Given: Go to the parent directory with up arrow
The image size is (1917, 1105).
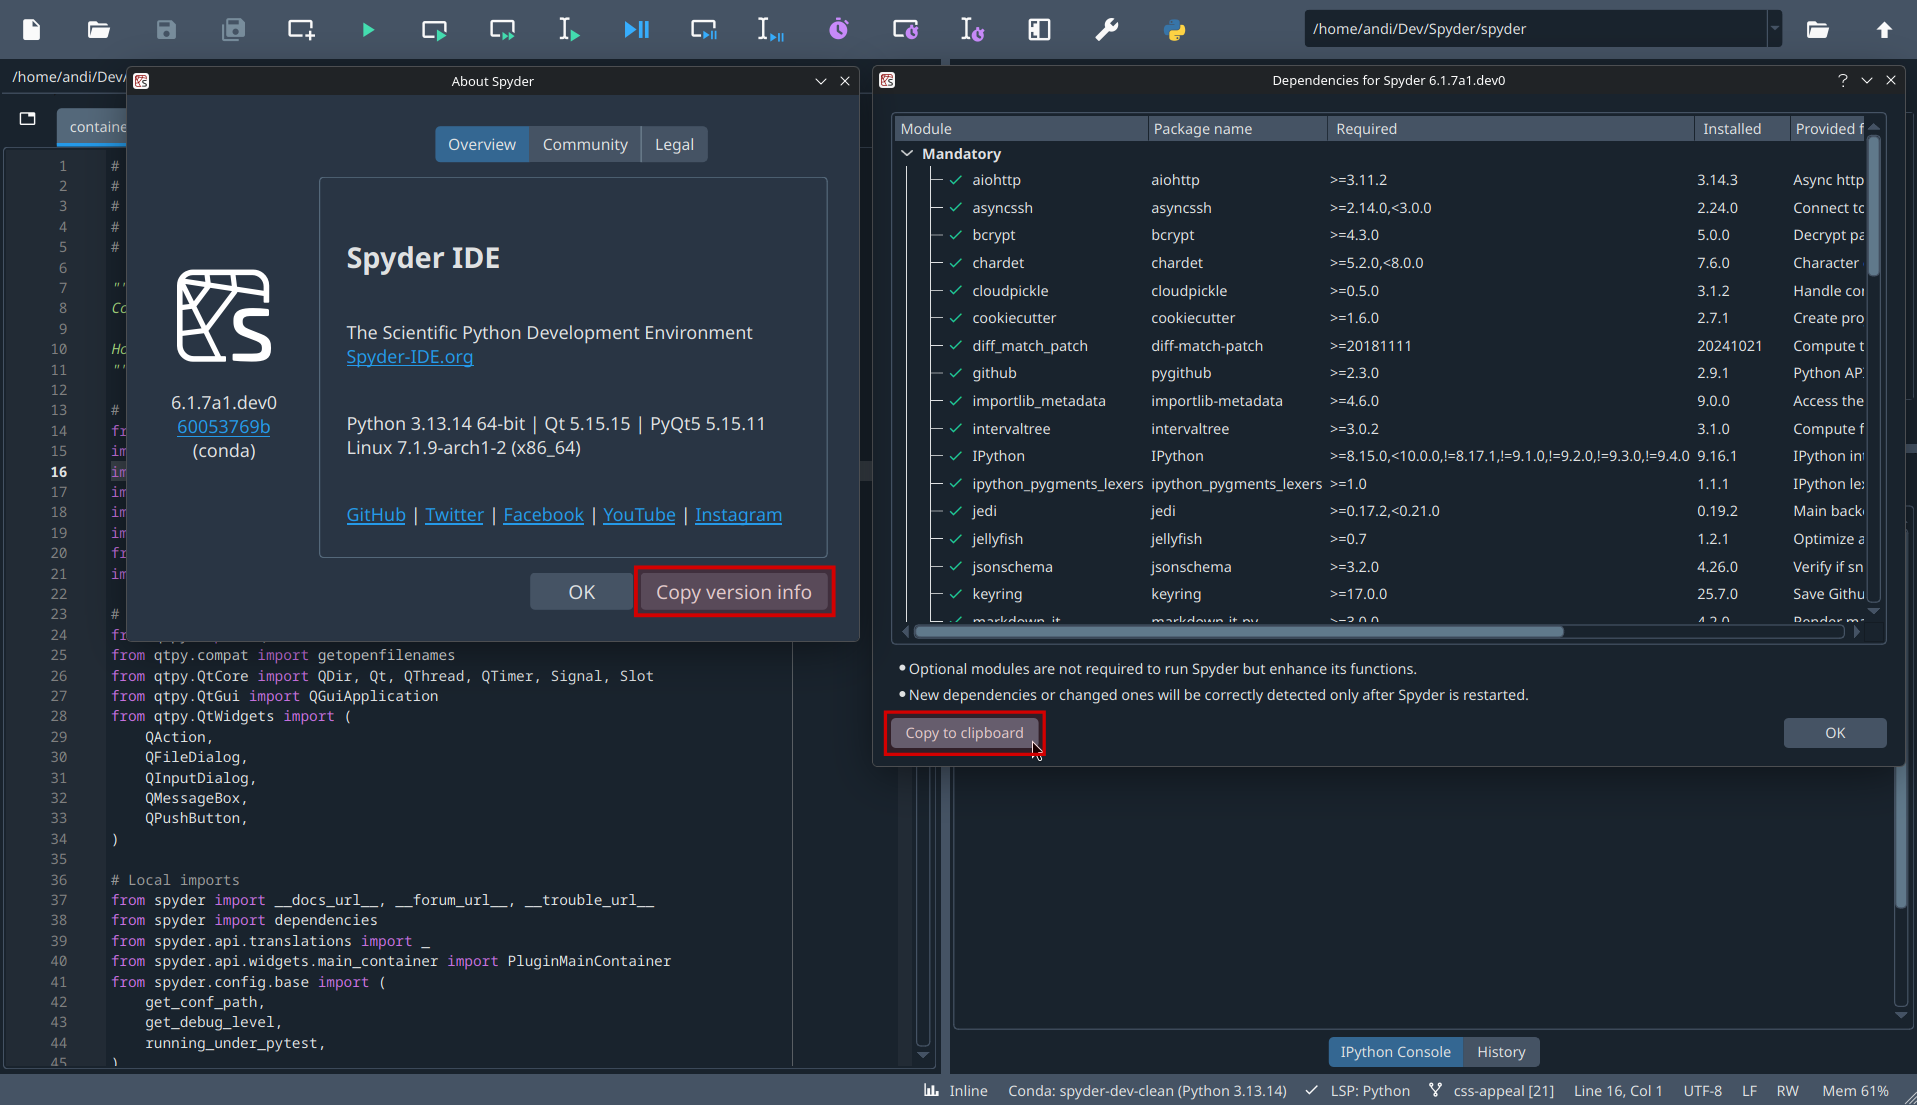Looking at the screenshot, I should pyautogui.click(x=1884, y=30).
